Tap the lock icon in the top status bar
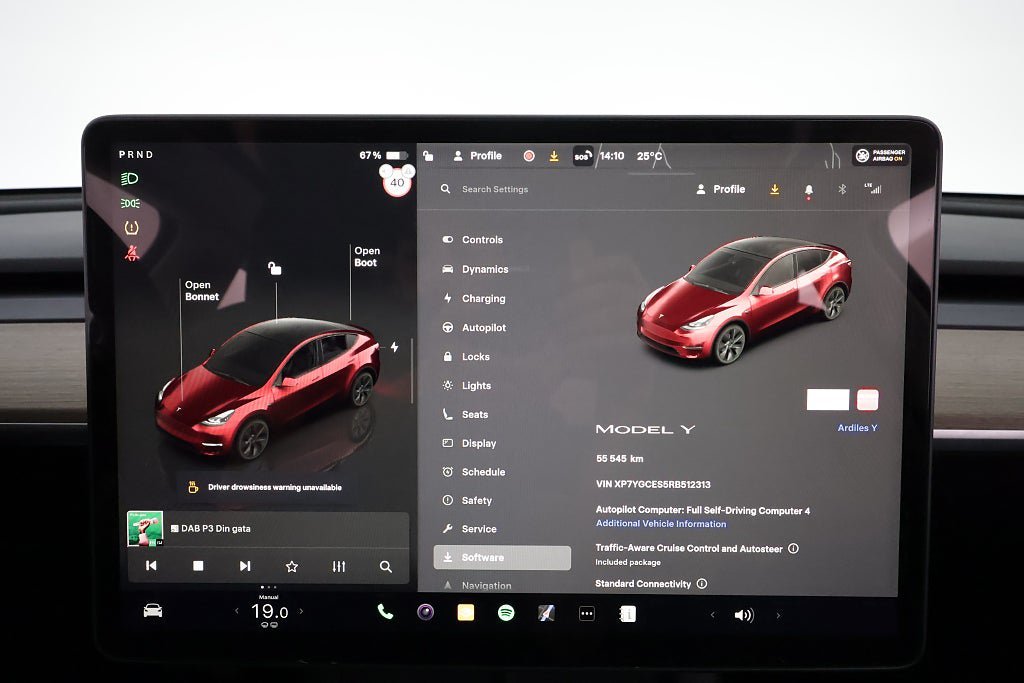Viewport: 1024px width, 683px height. tap(428, 155)
